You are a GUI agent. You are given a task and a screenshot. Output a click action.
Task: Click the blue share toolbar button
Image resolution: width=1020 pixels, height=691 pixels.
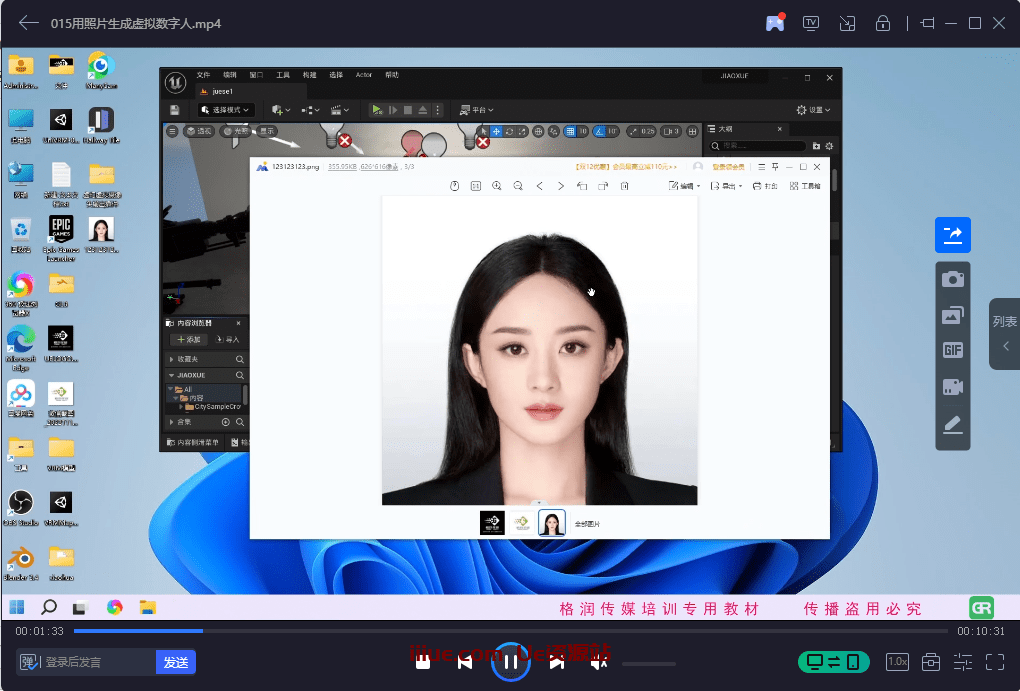click(952, 235)
